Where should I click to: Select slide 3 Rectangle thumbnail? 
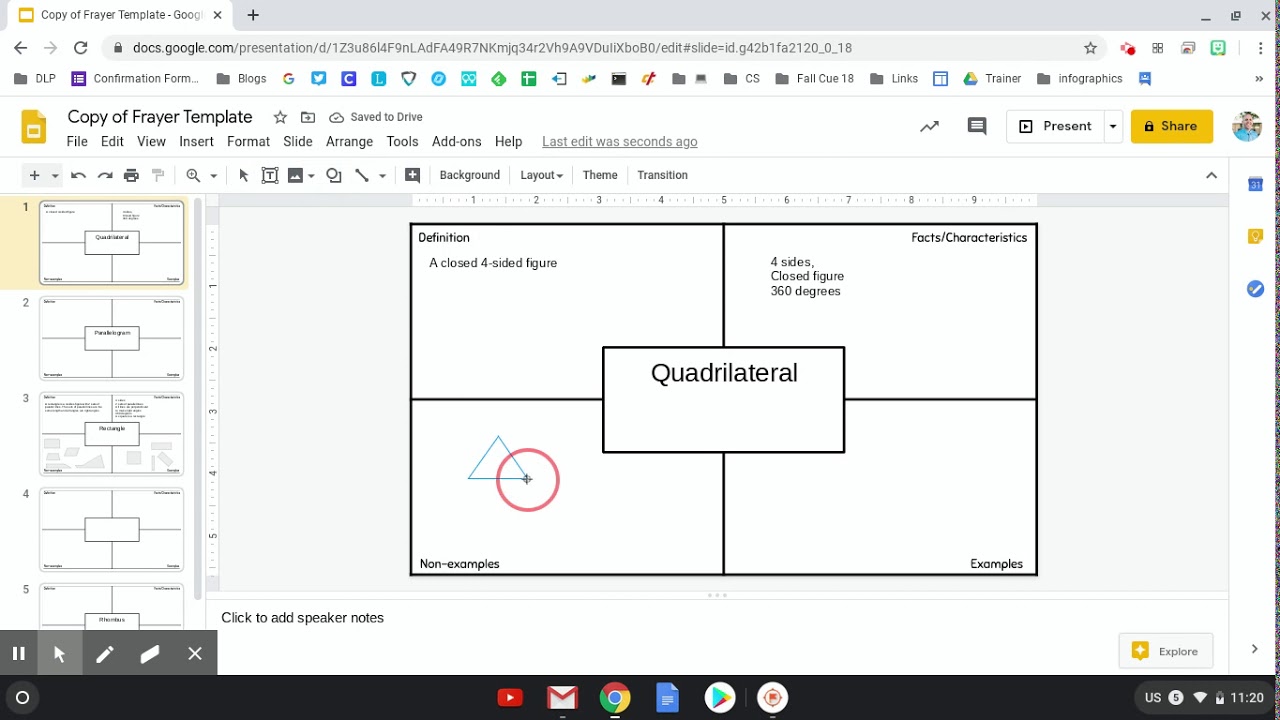[x=111, y=434]
